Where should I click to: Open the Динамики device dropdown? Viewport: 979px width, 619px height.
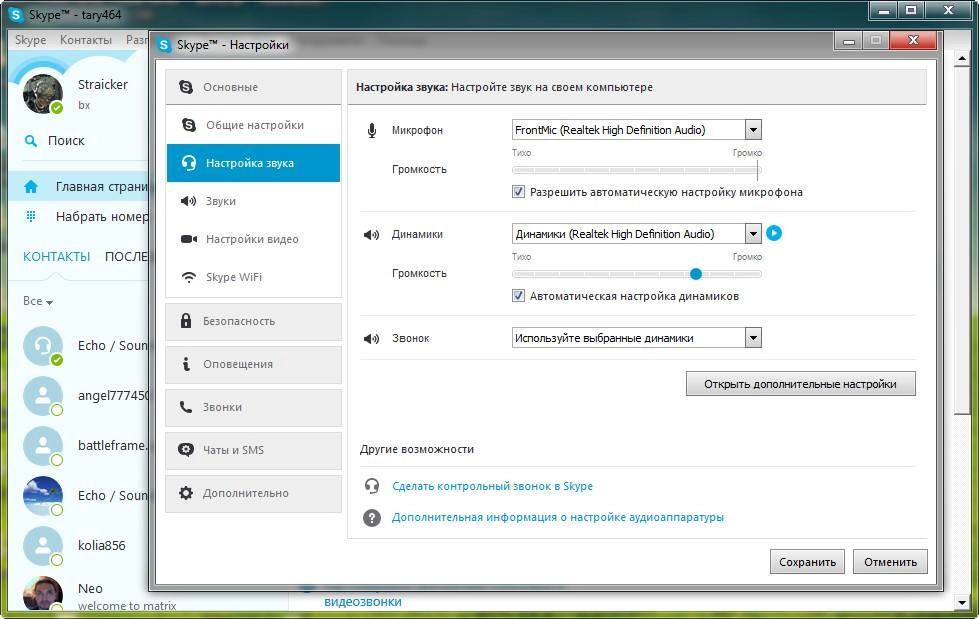[753, 234]
